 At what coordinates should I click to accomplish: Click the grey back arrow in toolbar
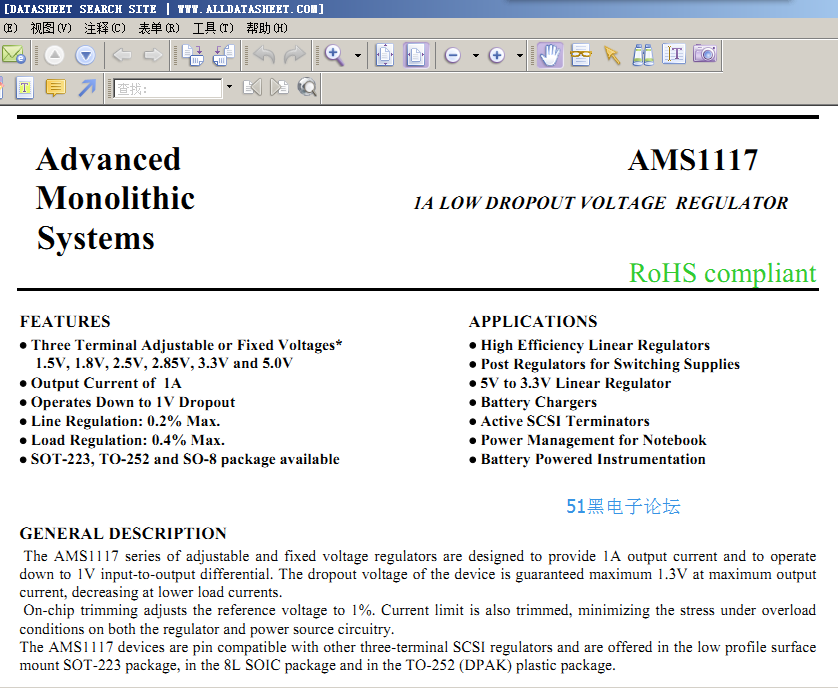122,55
